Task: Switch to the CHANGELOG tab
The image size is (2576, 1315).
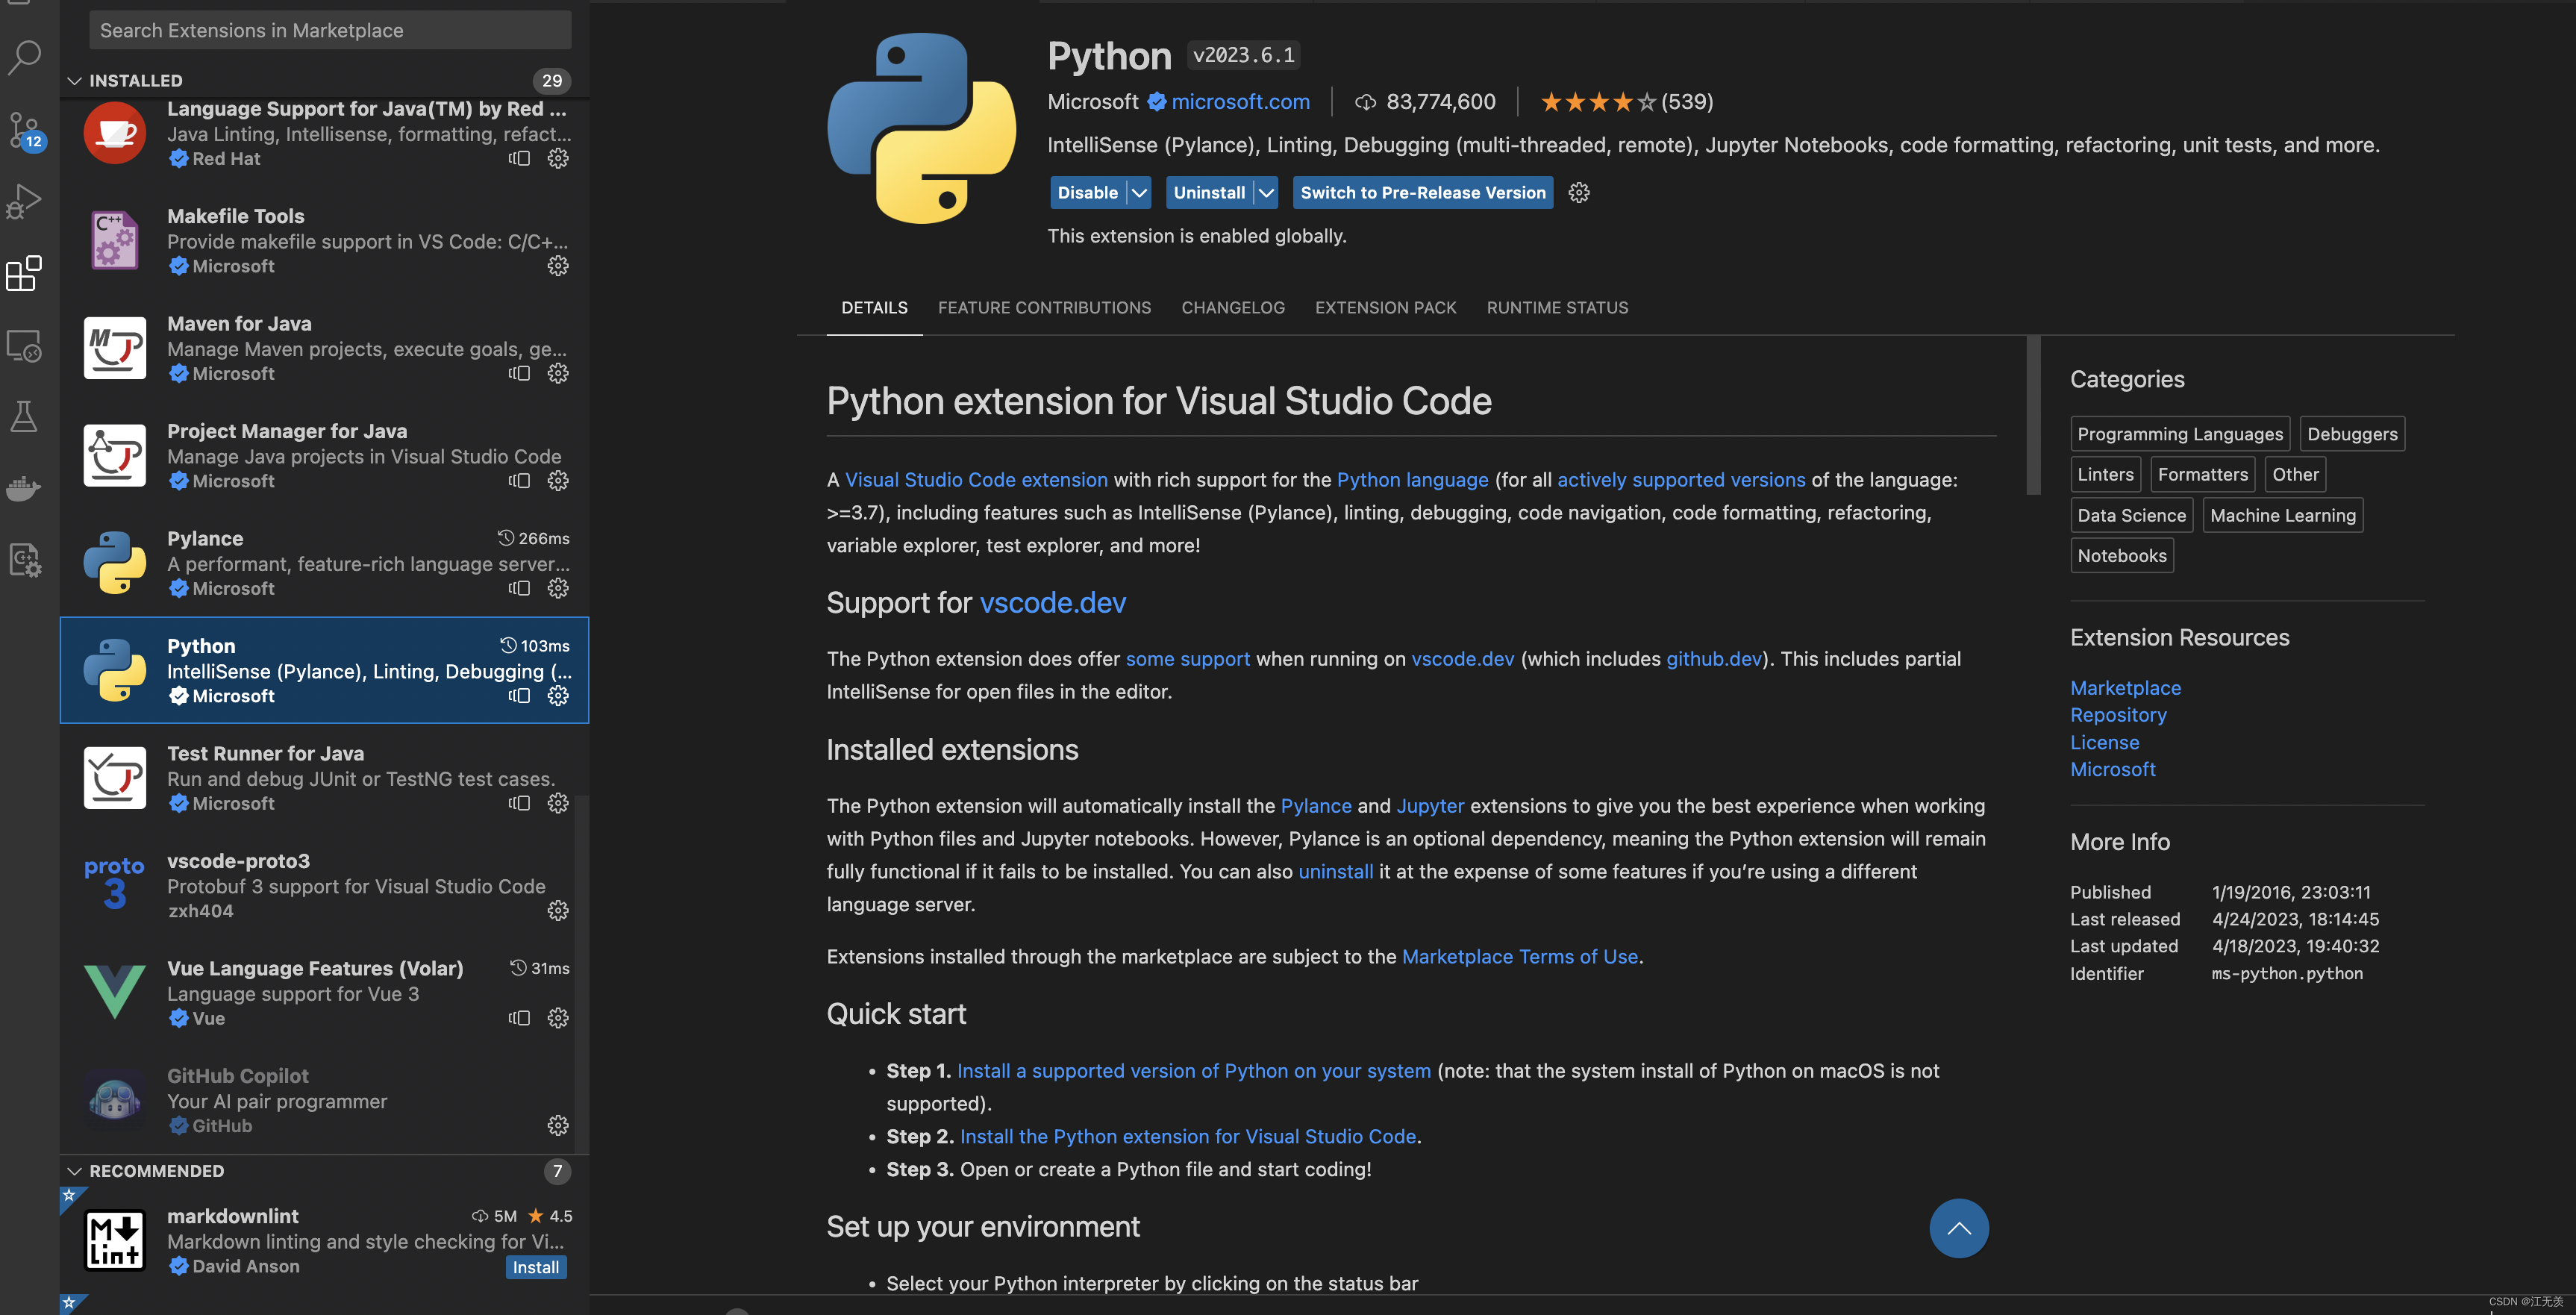Action: coord(1232,308)
